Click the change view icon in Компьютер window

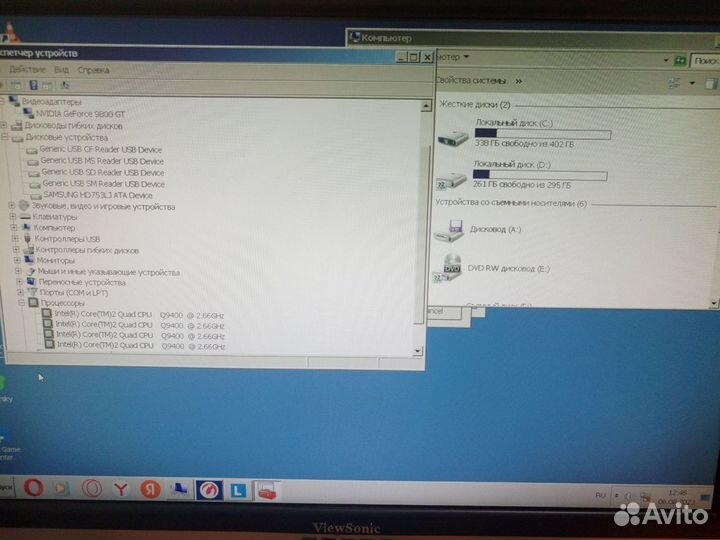tap(674, 83)
